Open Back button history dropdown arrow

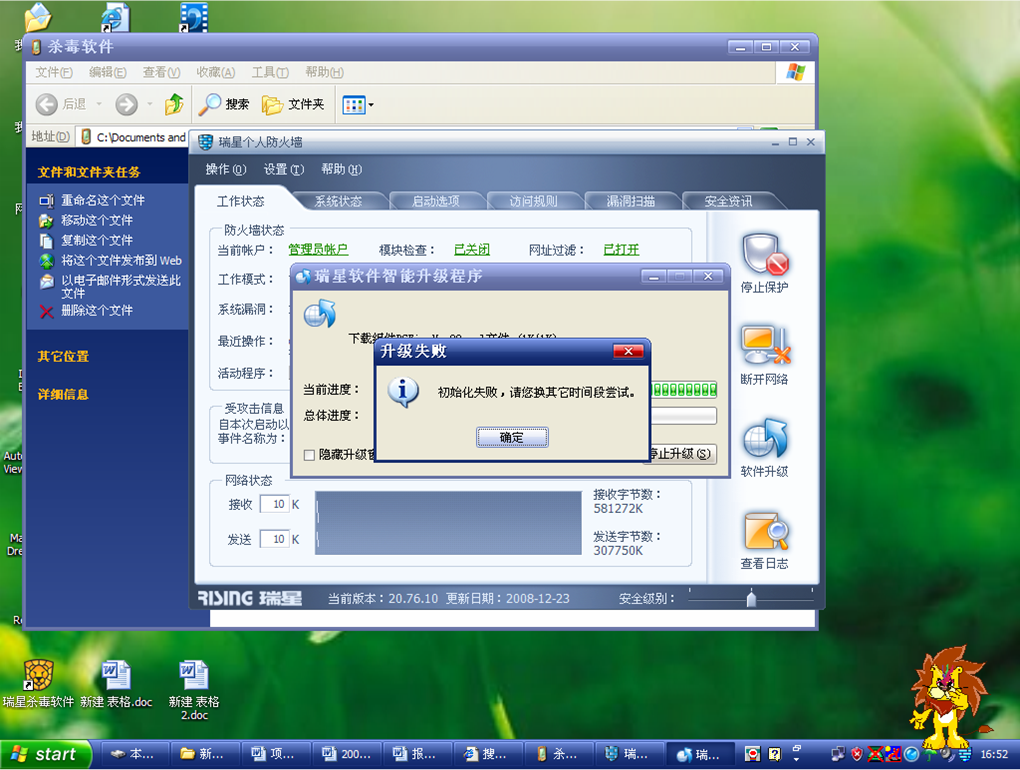pos(99,104)
